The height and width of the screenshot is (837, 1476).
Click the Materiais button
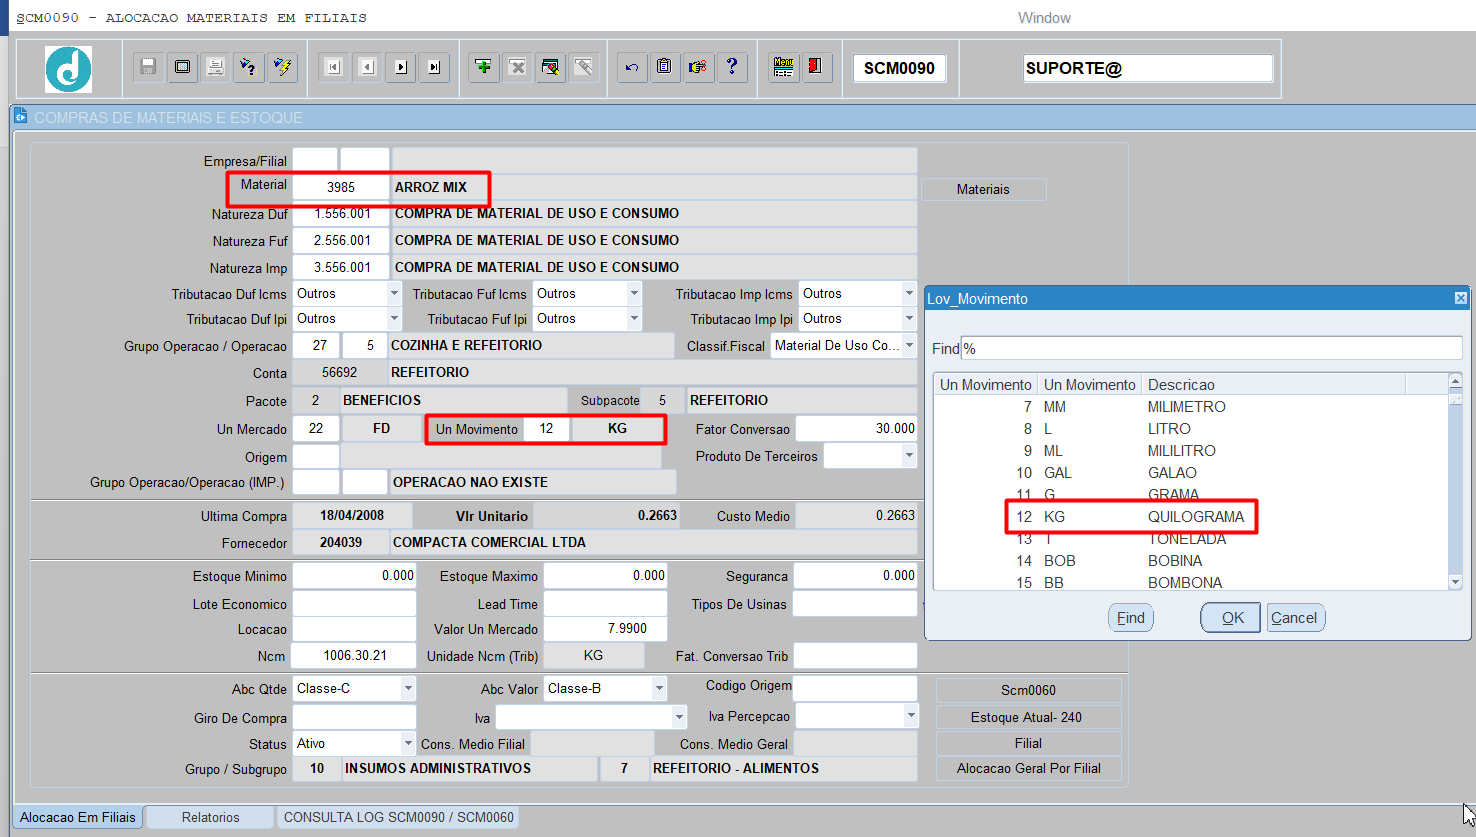coord(983,189)
